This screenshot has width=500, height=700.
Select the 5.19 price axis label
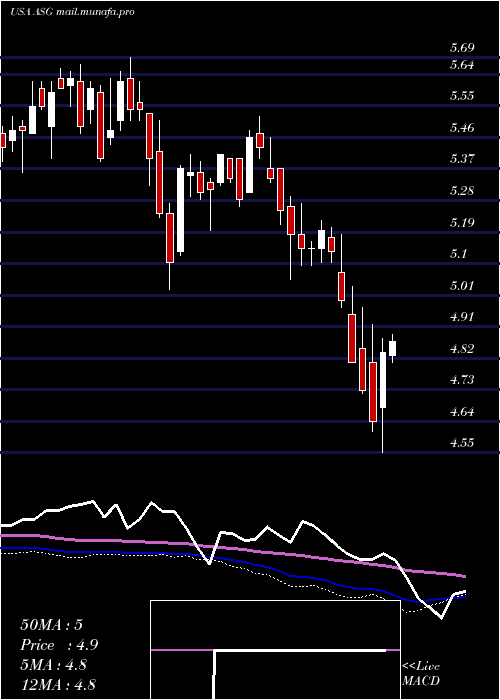coord(462,223)
